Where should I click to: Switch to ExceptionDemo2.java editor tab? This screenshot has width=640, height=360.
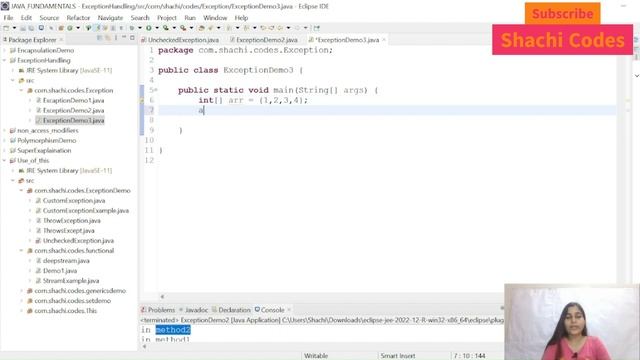[x=264, y=40]
